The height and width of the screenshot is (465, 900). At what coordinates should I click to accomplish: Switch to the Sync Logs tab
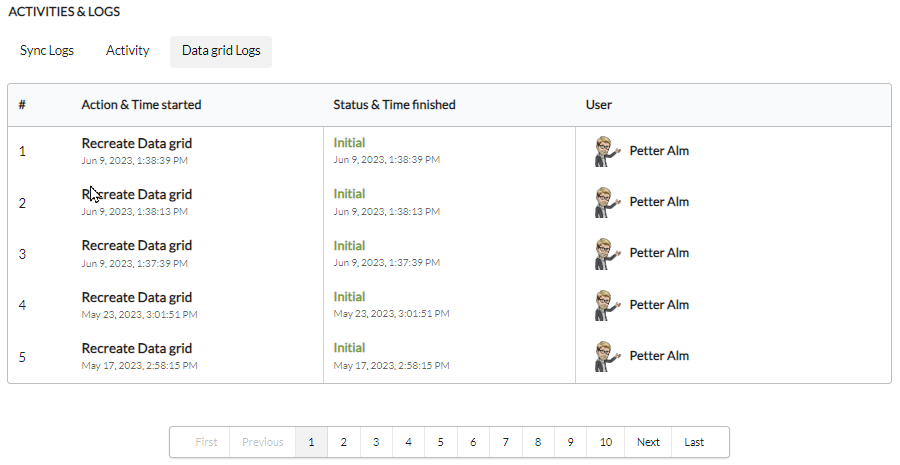[x=47, y=51]
